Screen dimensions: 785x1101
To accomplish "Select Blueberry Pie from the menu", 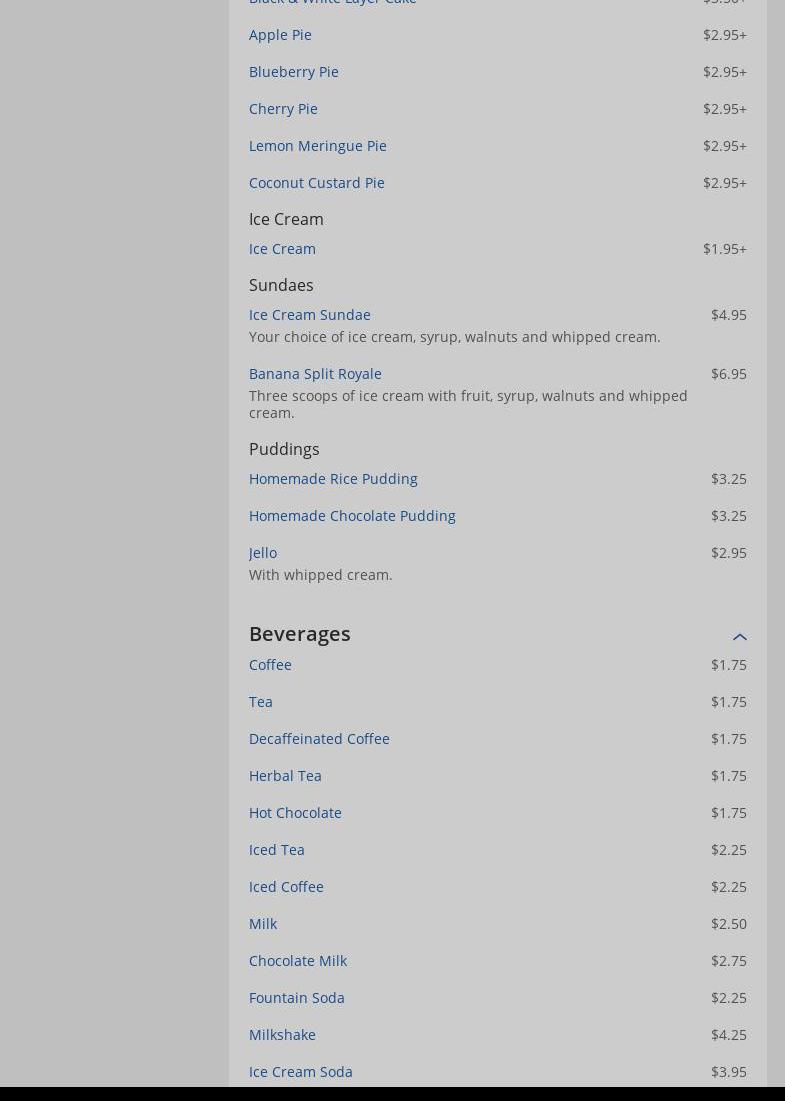I will 293,72.
